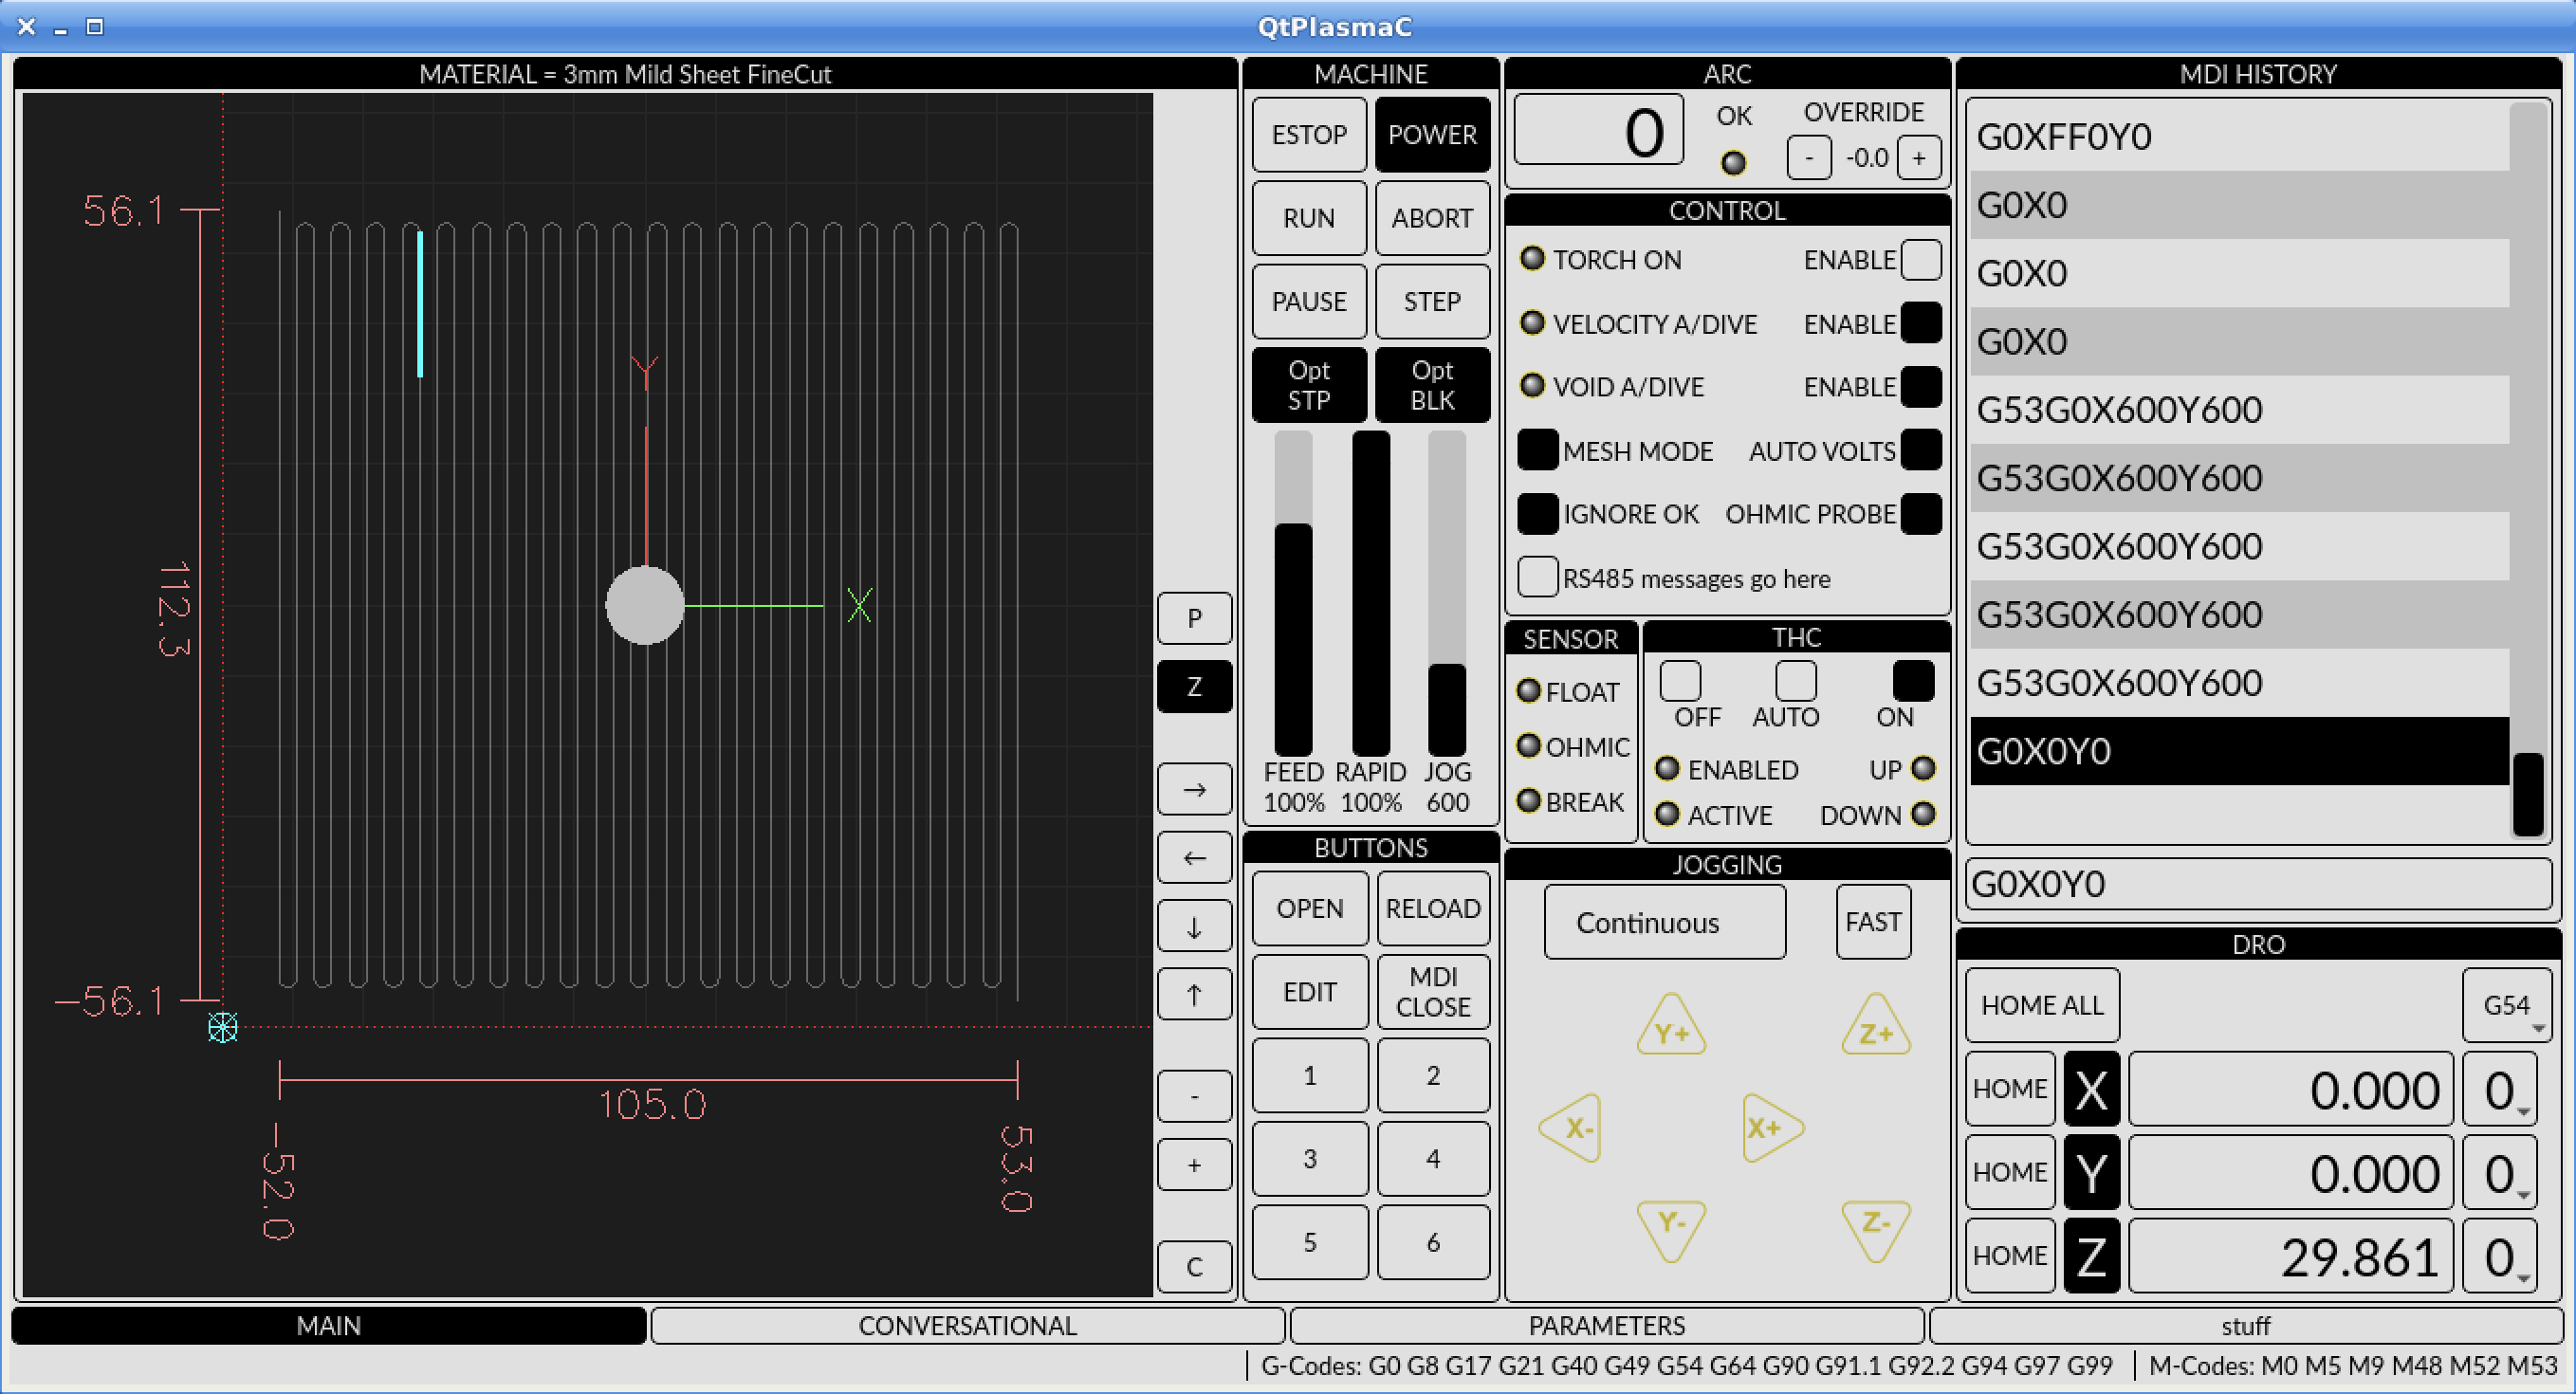2576x1394 pixels.
Task: Select G0XFF0Y0 in MDI history
Action: pyautogui.click(x=2239, y=137)
